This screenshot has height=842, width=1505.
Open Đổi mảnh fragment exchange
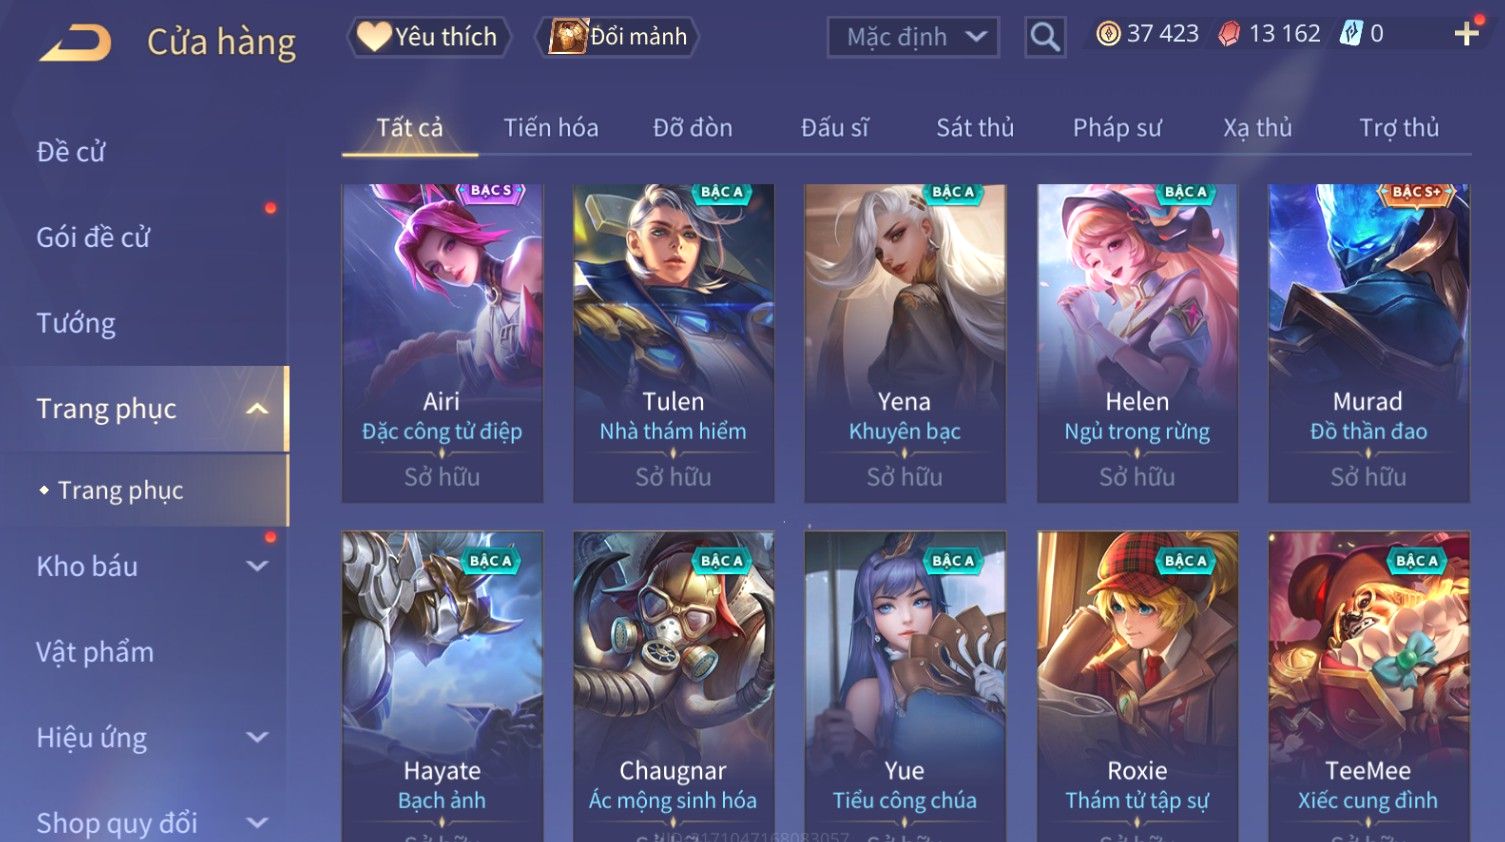[x=620, y=37]
